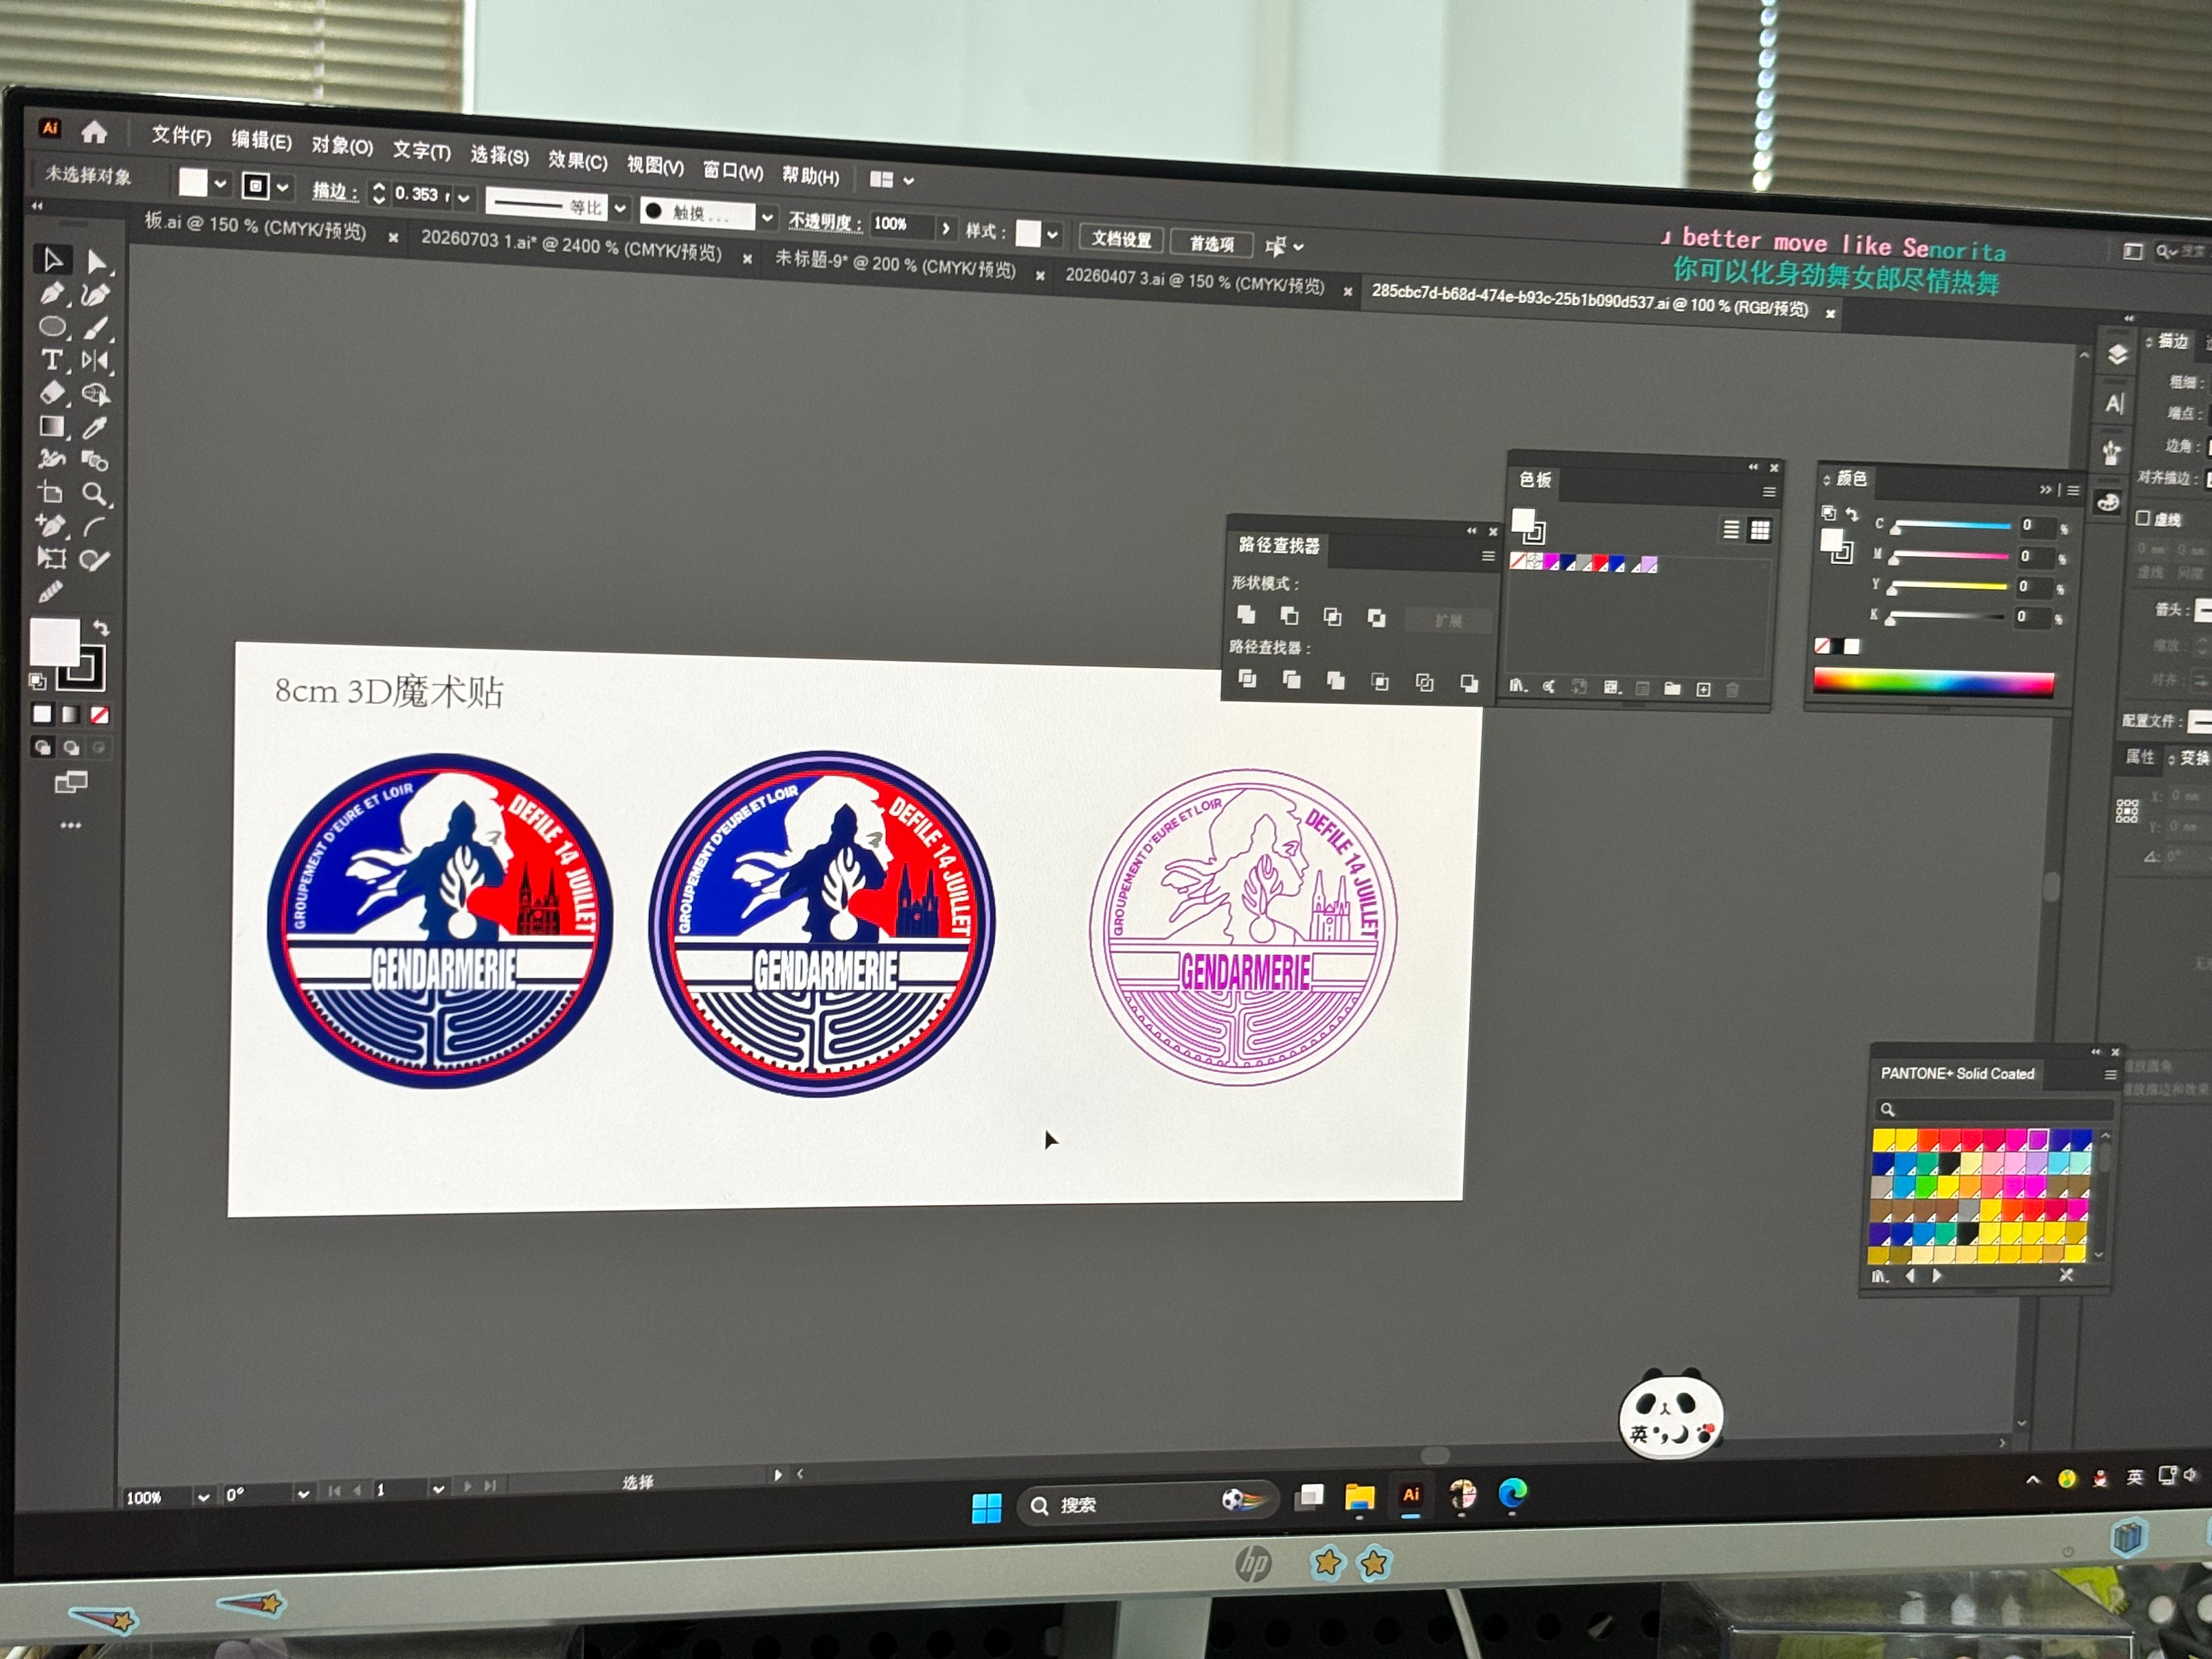Swap fill and stroke in toolbar
Screen dimensions: 2212x1659
[x=101, y=628]
